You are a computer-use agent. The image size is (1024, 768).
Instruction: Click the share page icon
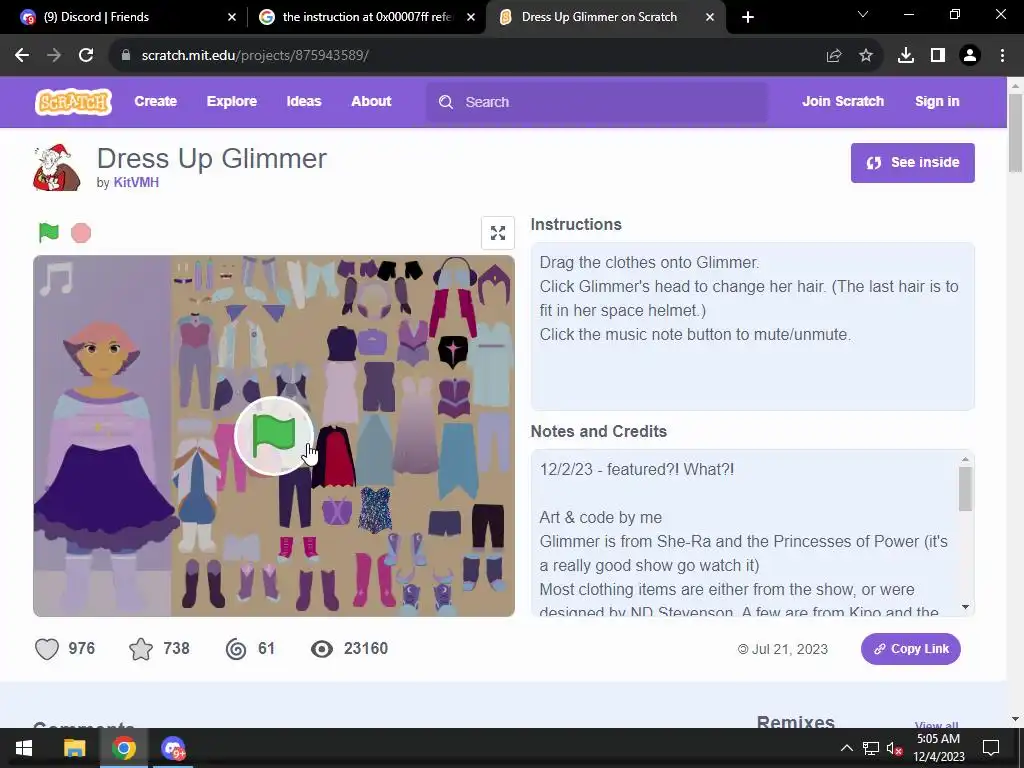click(x=834, y=56)
